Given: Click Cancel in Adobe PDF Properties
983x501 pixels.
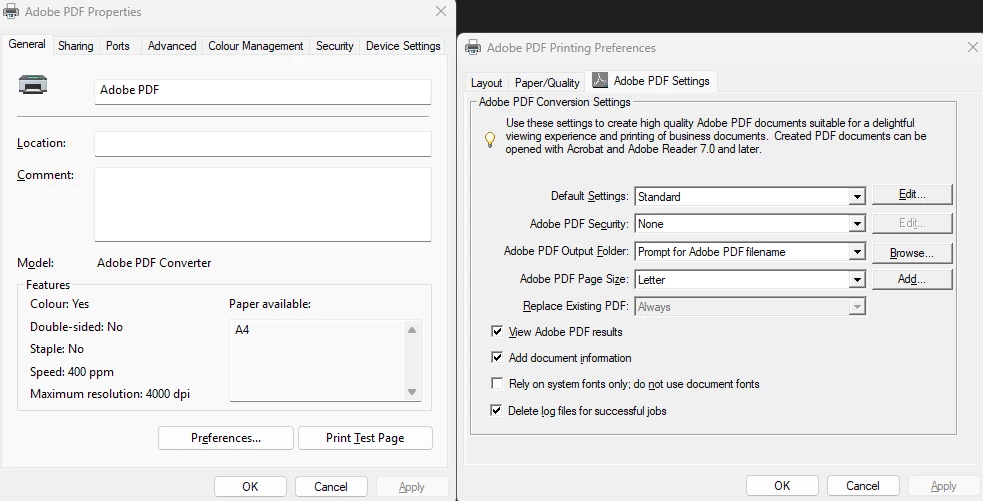Looking at the screenshot, I should (x=331, y=487).
